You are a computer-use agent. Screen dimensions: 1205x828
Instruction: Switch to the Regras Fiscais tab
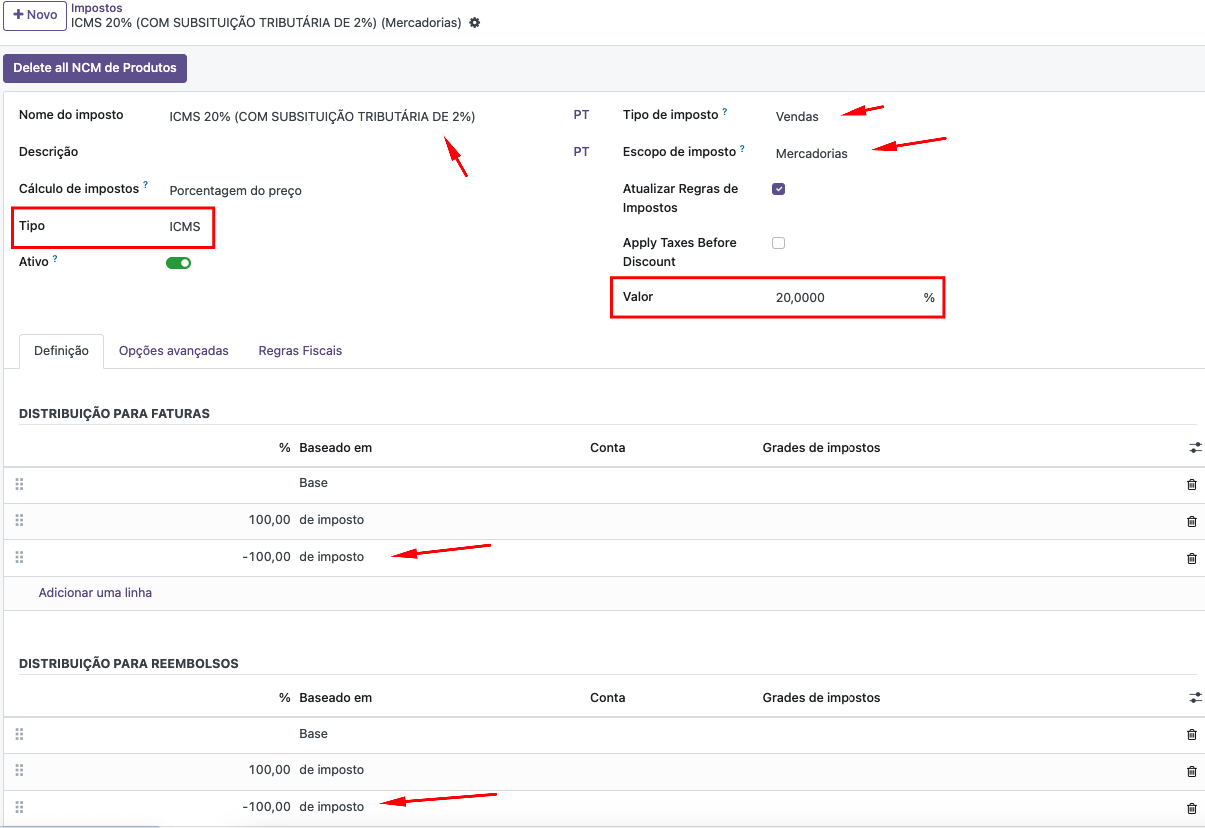point(300,351)
